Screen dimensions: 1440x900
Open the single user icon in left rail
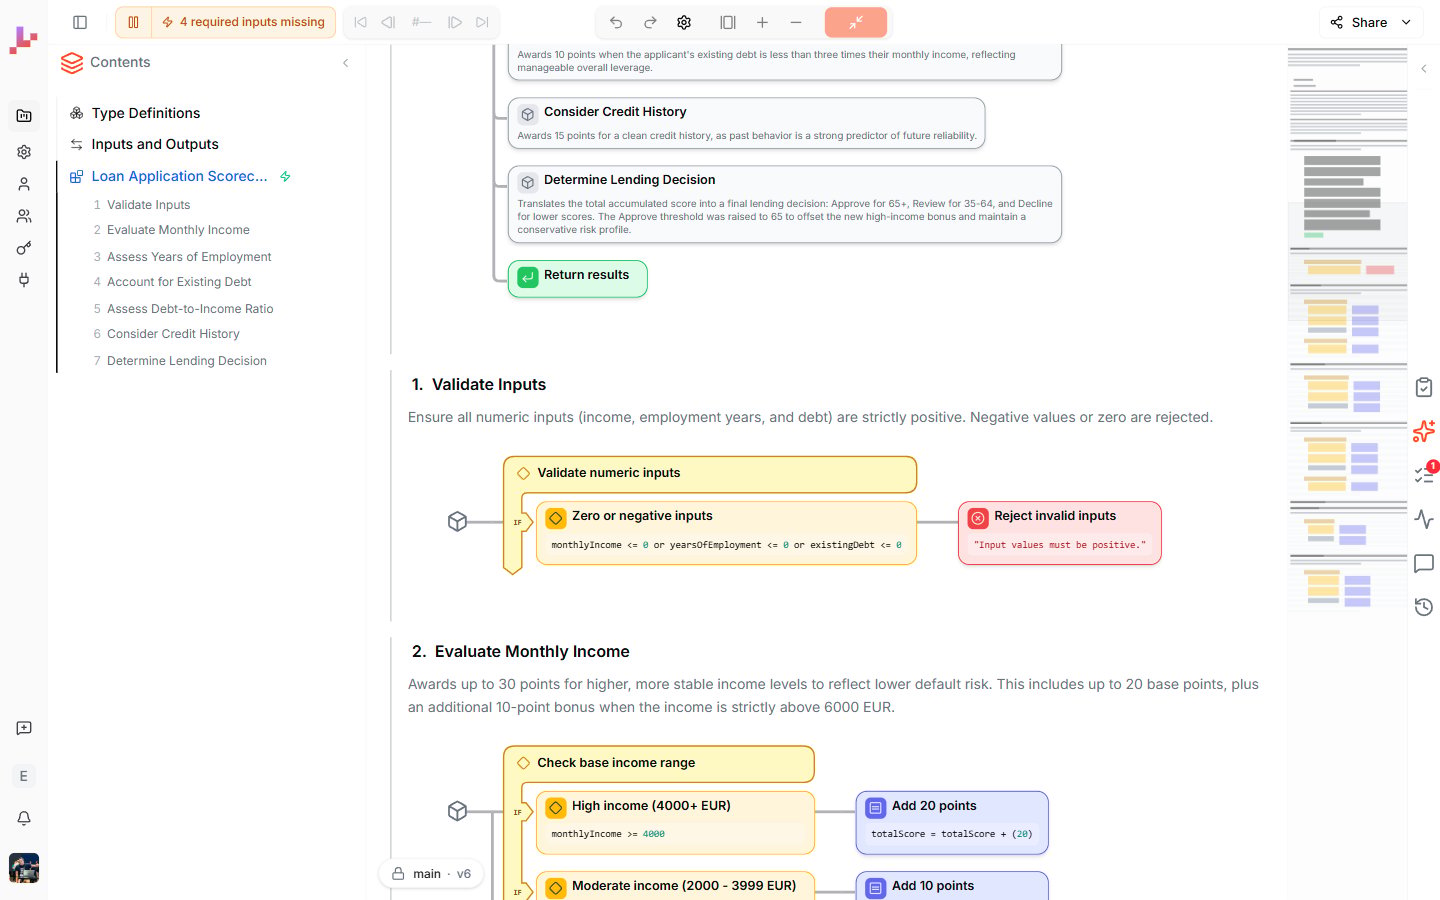click(24, 184)
